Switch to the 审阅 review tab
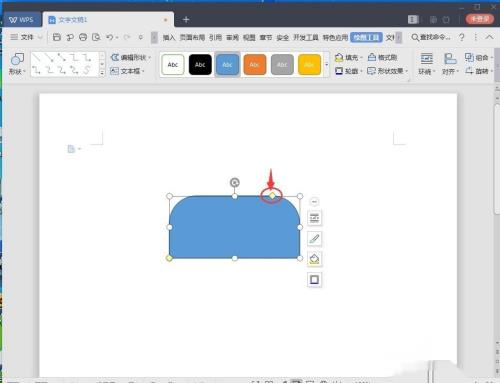Screen dimensions: 500x383 (x=232, y=37)
